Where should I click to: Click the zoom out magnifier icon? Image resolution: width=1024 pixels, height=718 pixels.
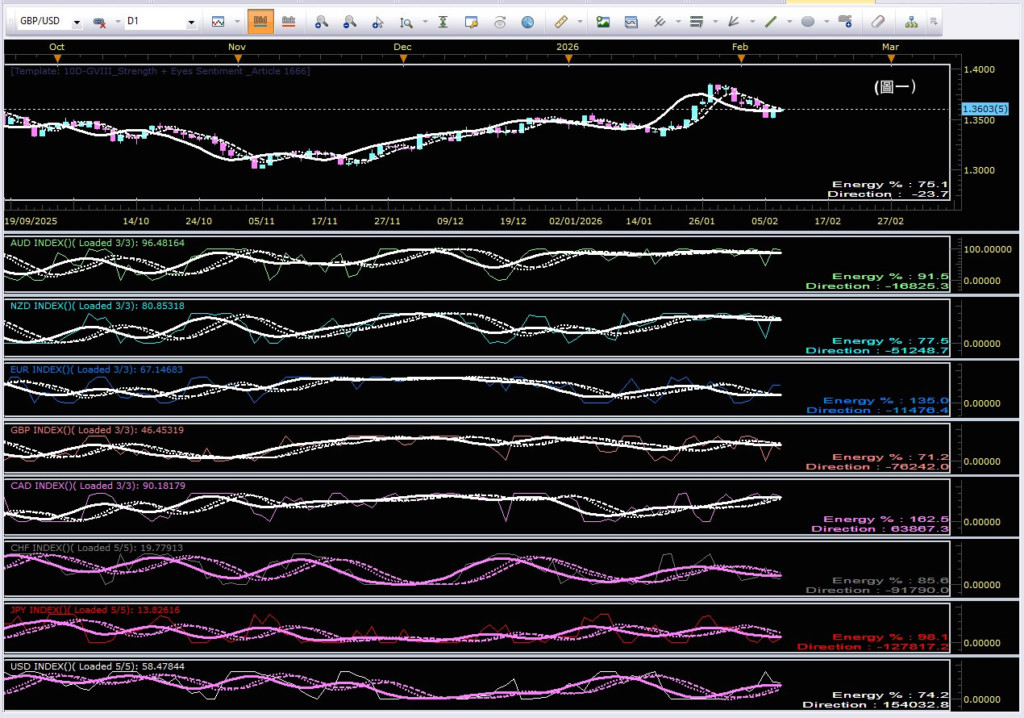(349, 21)
